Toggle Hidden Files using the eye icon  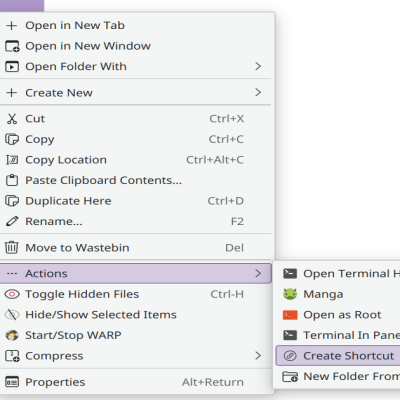[12, 294]
